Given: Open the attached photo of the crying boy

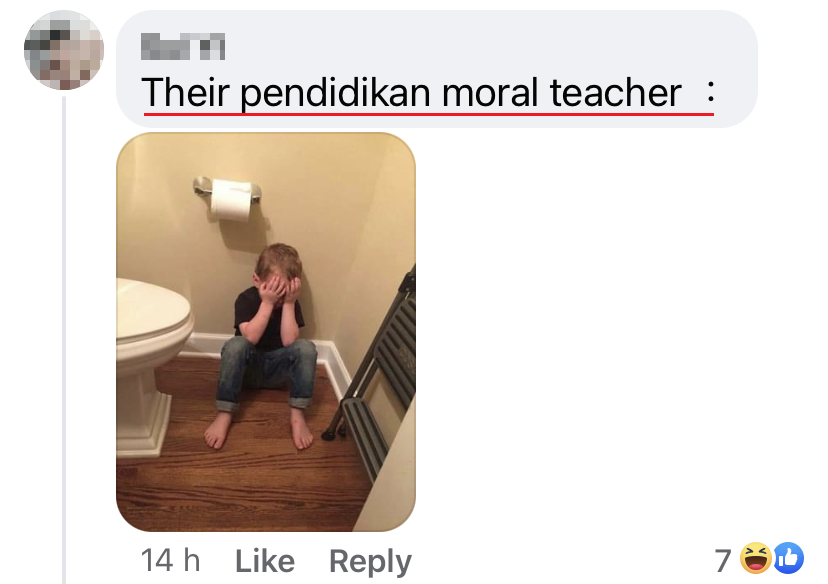Looking at the screenshot, I should pyautogui.click(x=266, y=332).
